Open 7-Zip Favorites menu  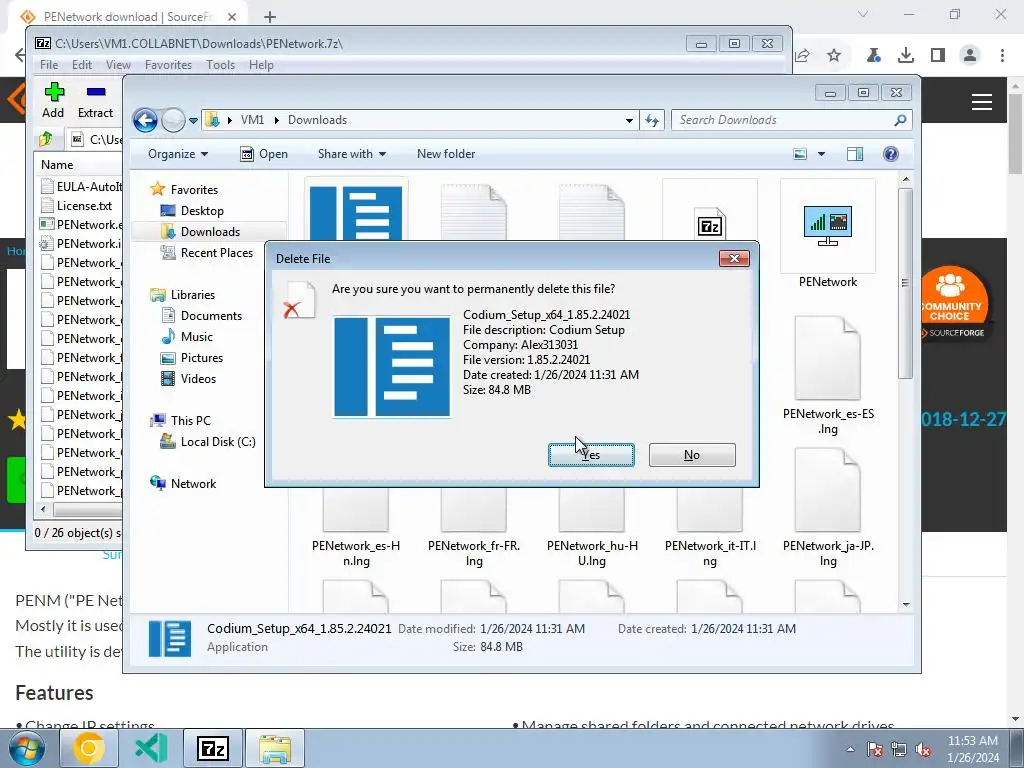pos(168,65)
